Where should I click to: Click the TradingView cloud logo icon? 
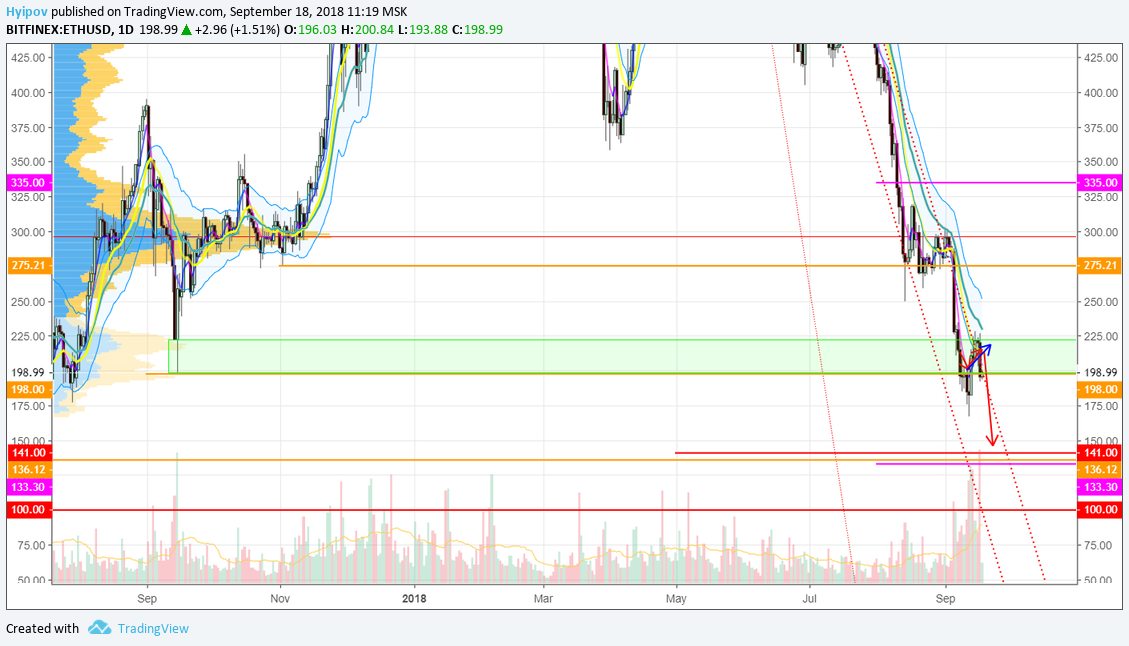[x=99, y=628]
